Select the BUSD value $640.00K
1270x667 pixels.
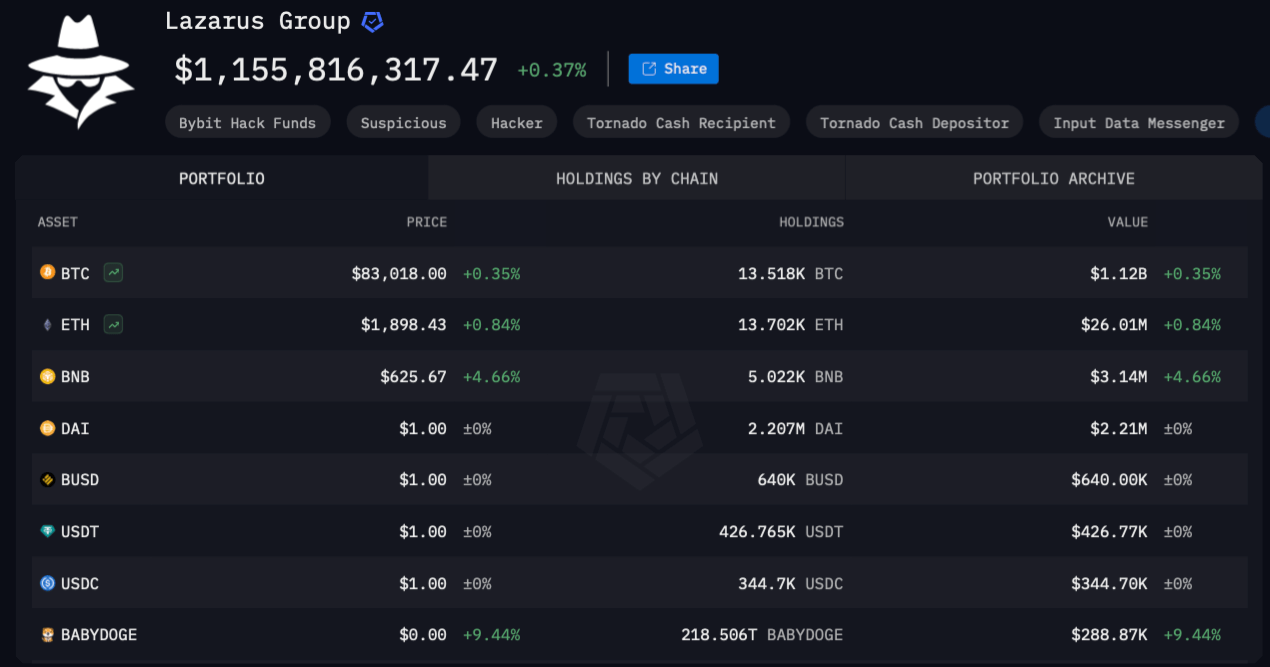[x=1109, y=480]
